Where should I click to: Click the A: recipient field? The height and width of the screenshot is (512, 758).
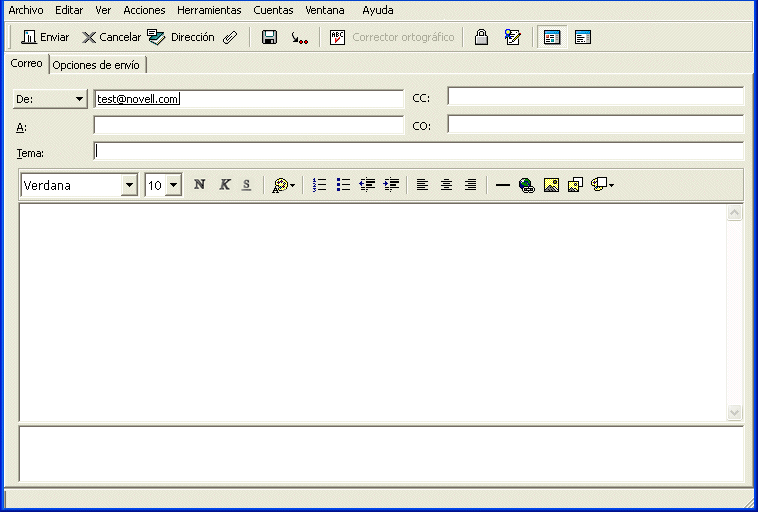248,125
